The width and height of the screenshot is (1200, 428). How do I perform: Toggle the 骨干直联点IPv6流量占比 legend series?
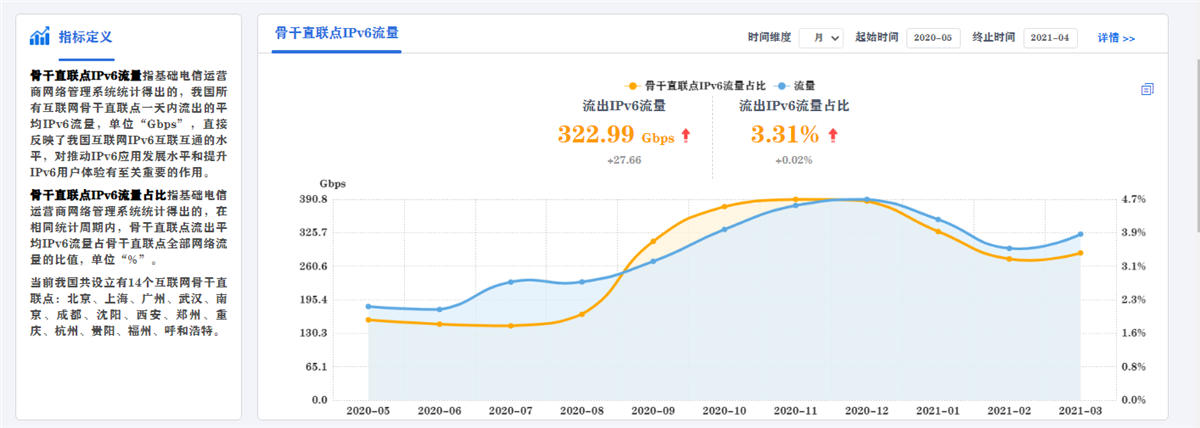click(x=698, y=86)
